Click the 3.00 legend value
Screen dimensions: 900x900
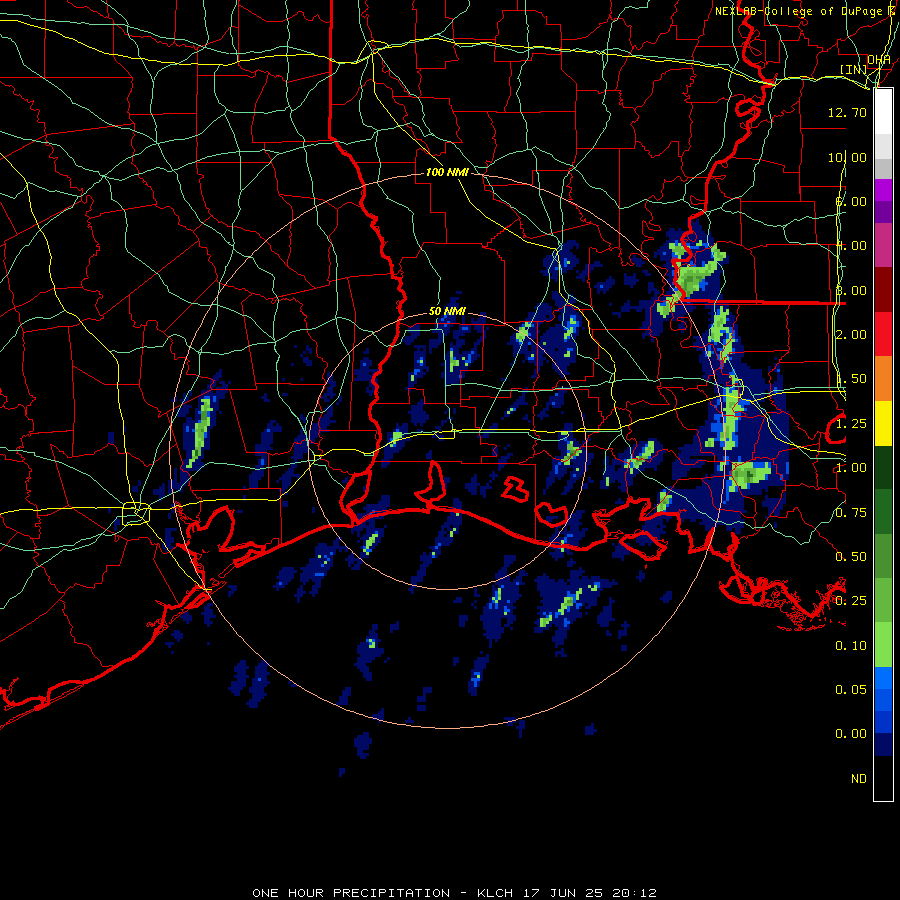(851, 290)
